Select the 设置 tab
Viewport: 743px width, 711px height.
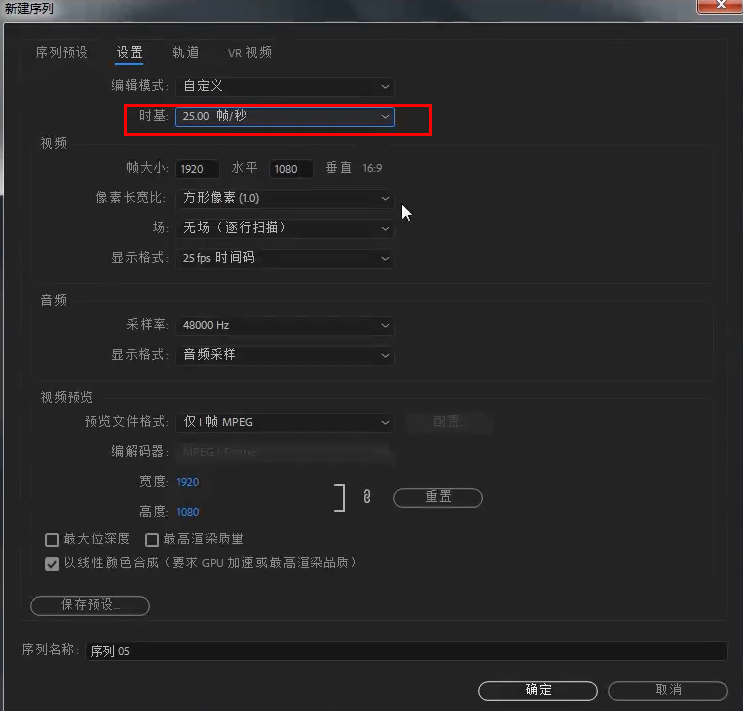(129, 52)
